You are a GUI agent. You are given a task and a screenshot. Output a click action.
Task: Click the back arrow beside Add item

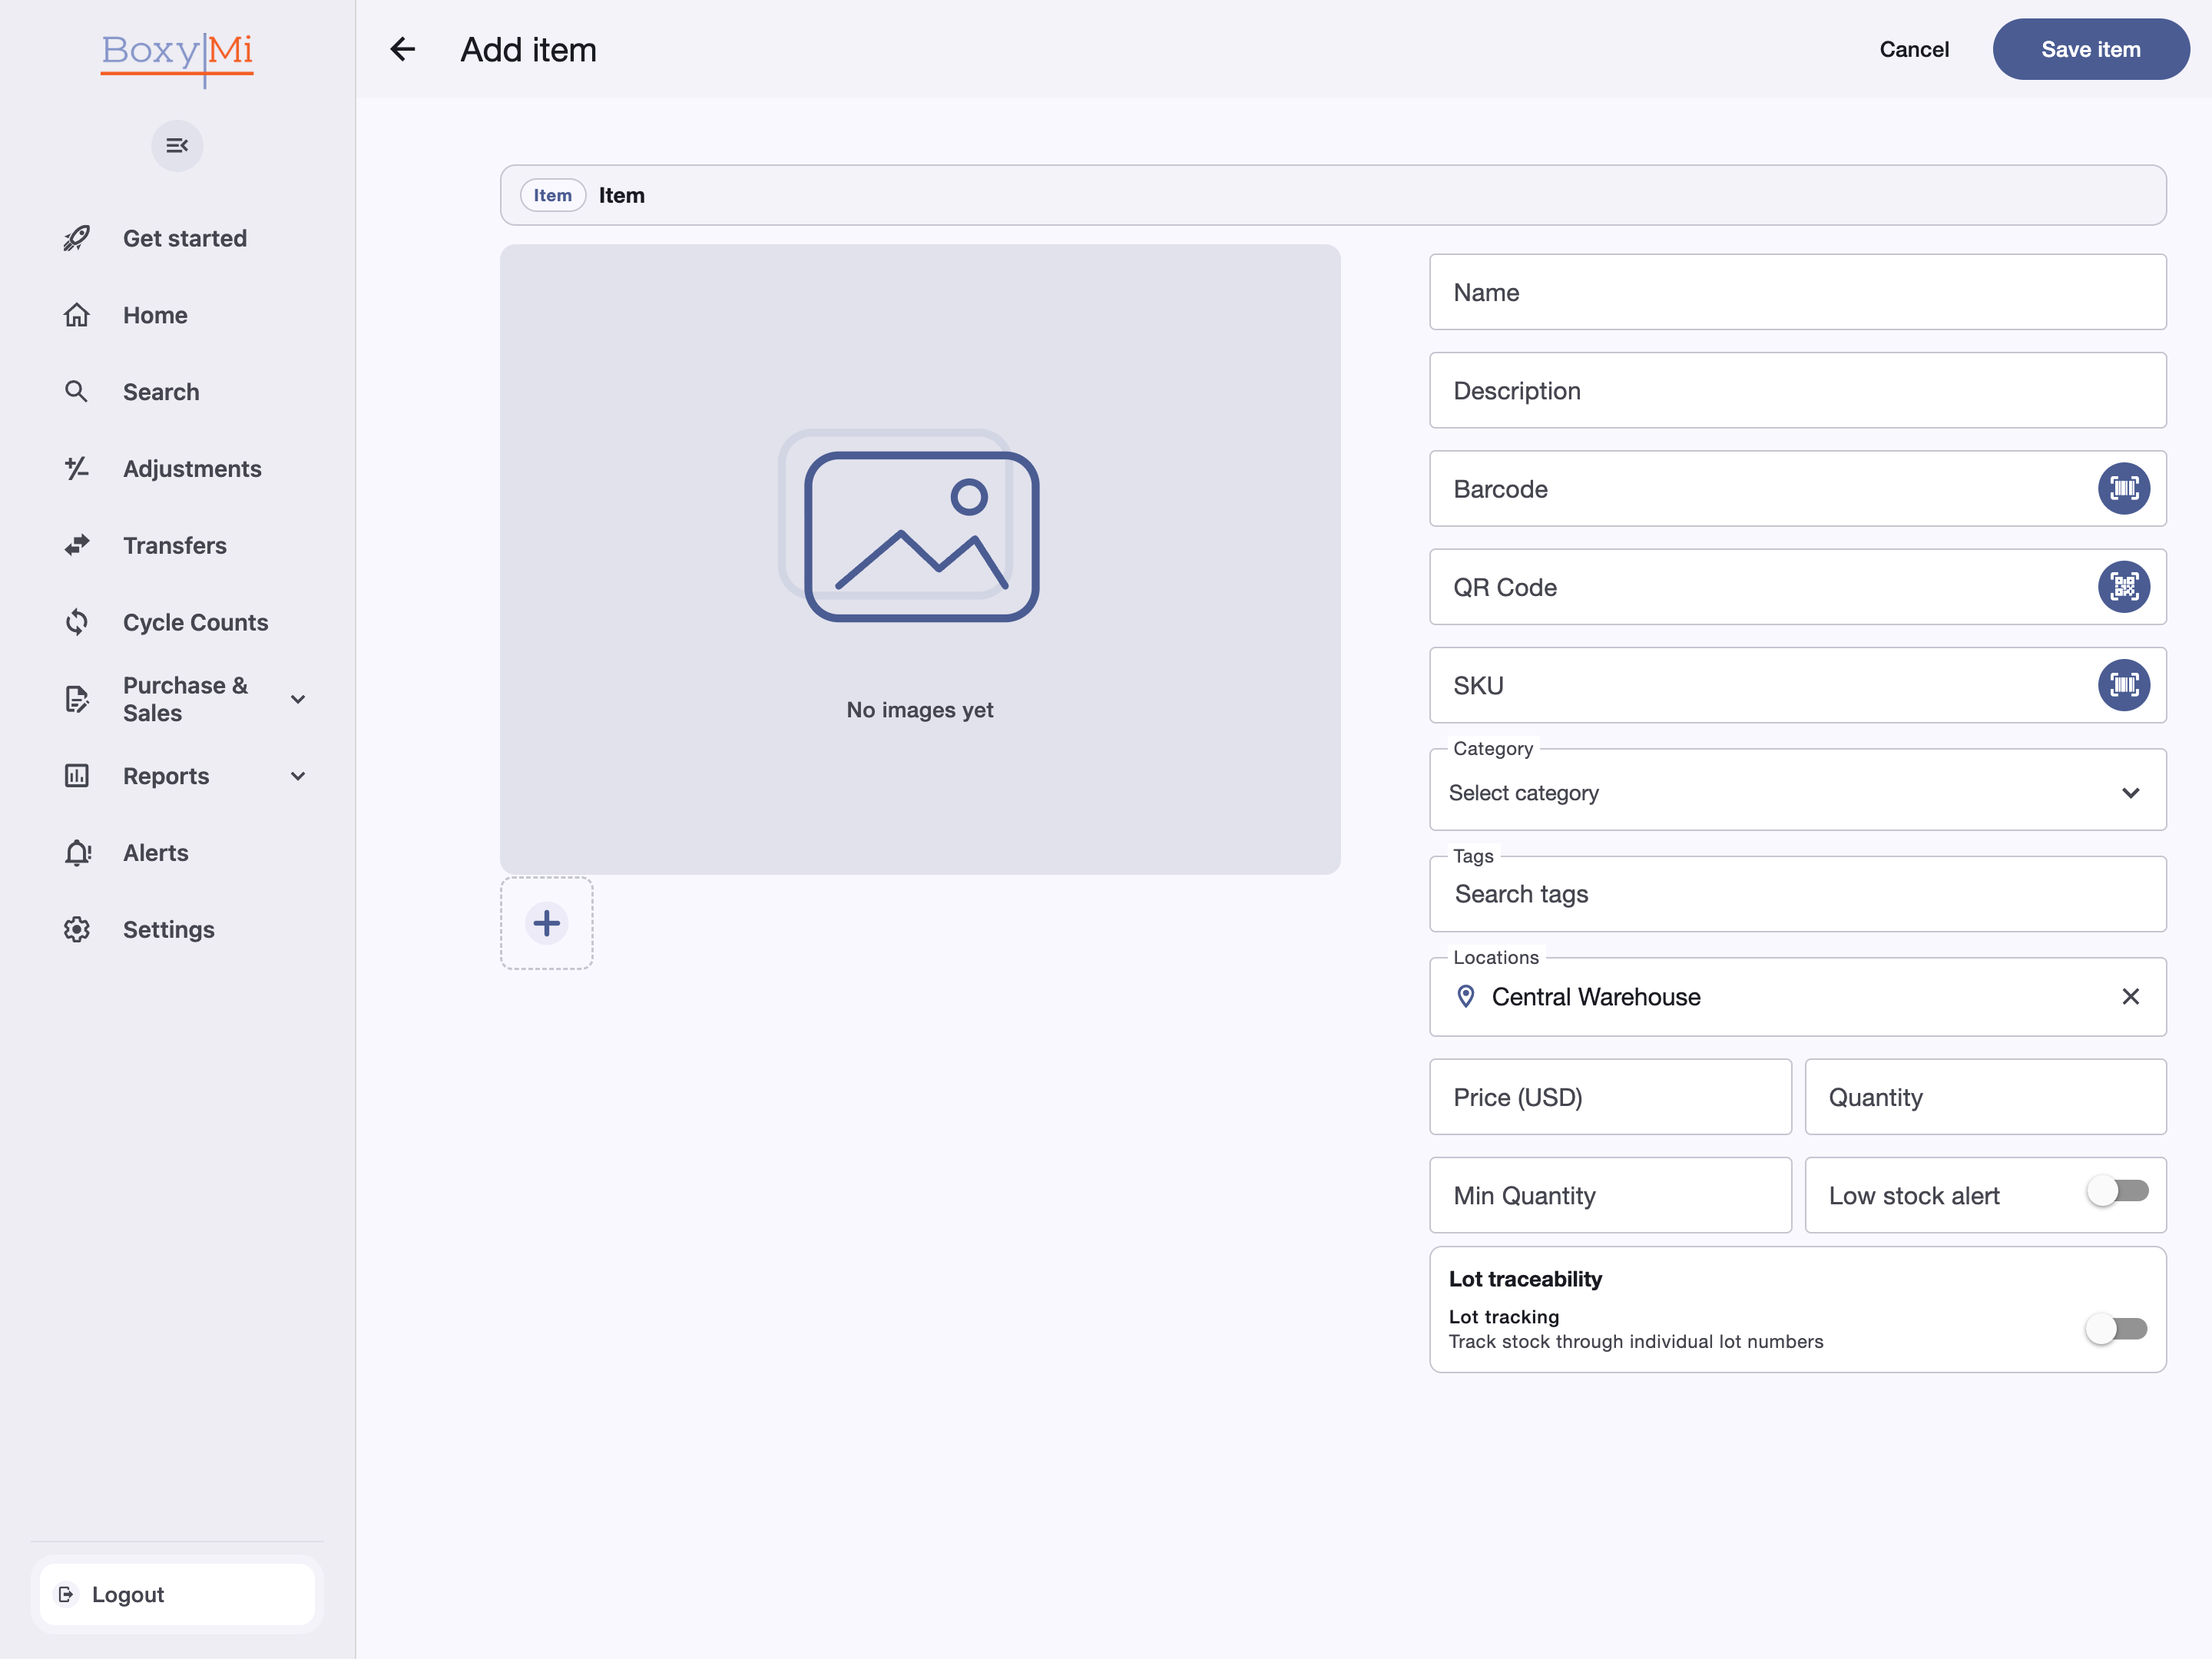(402, 49)
